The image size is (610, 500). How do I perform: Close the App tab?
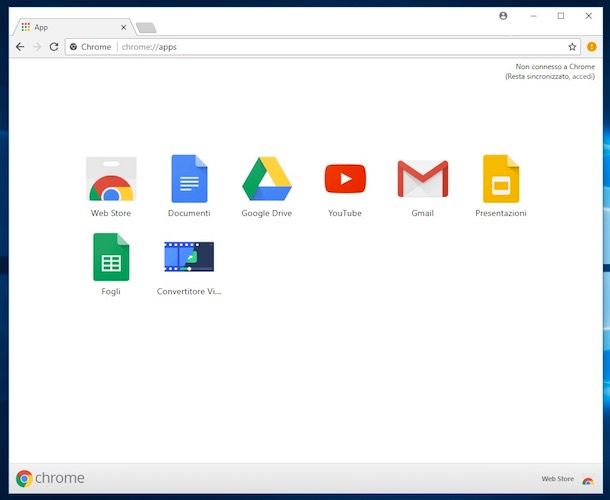123,27
